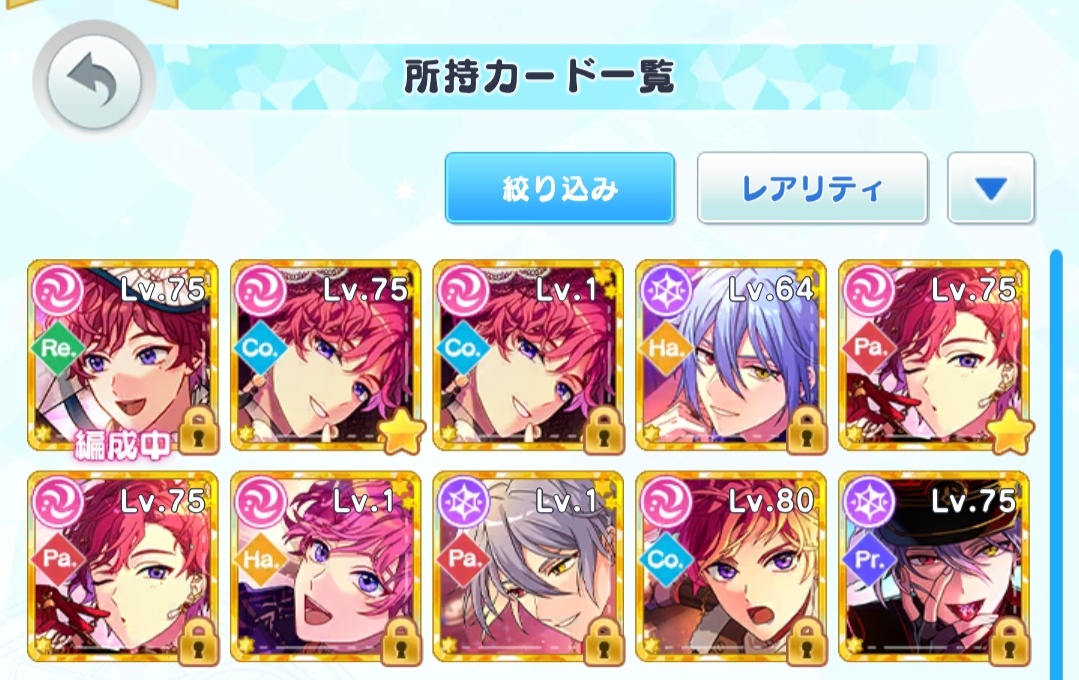1079x680 pixels.
Task: Click the lock on first-row Lv.1 Co. card
Action: point(603,431)
